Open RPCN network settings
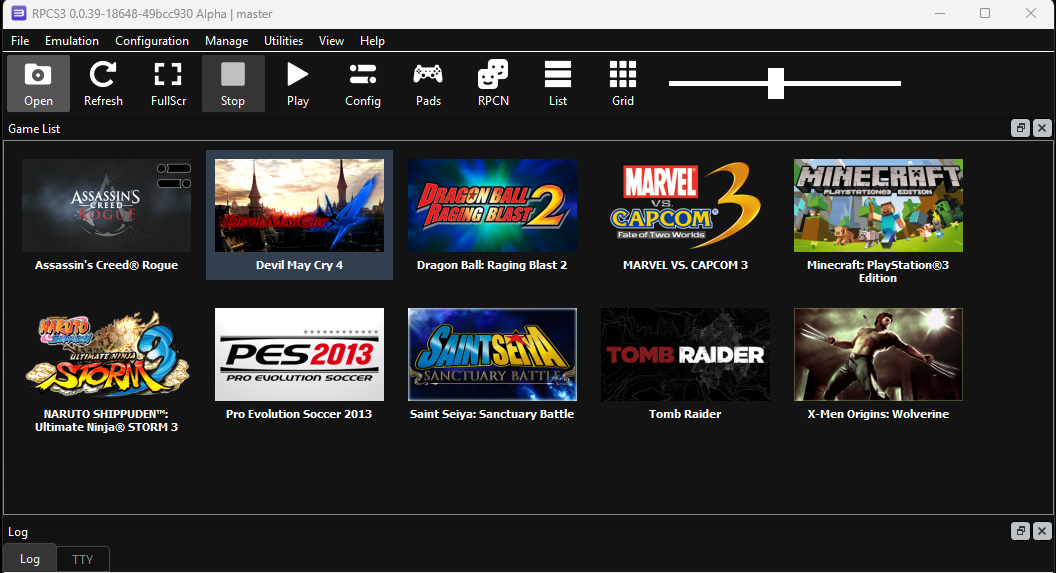 point(493,83)
